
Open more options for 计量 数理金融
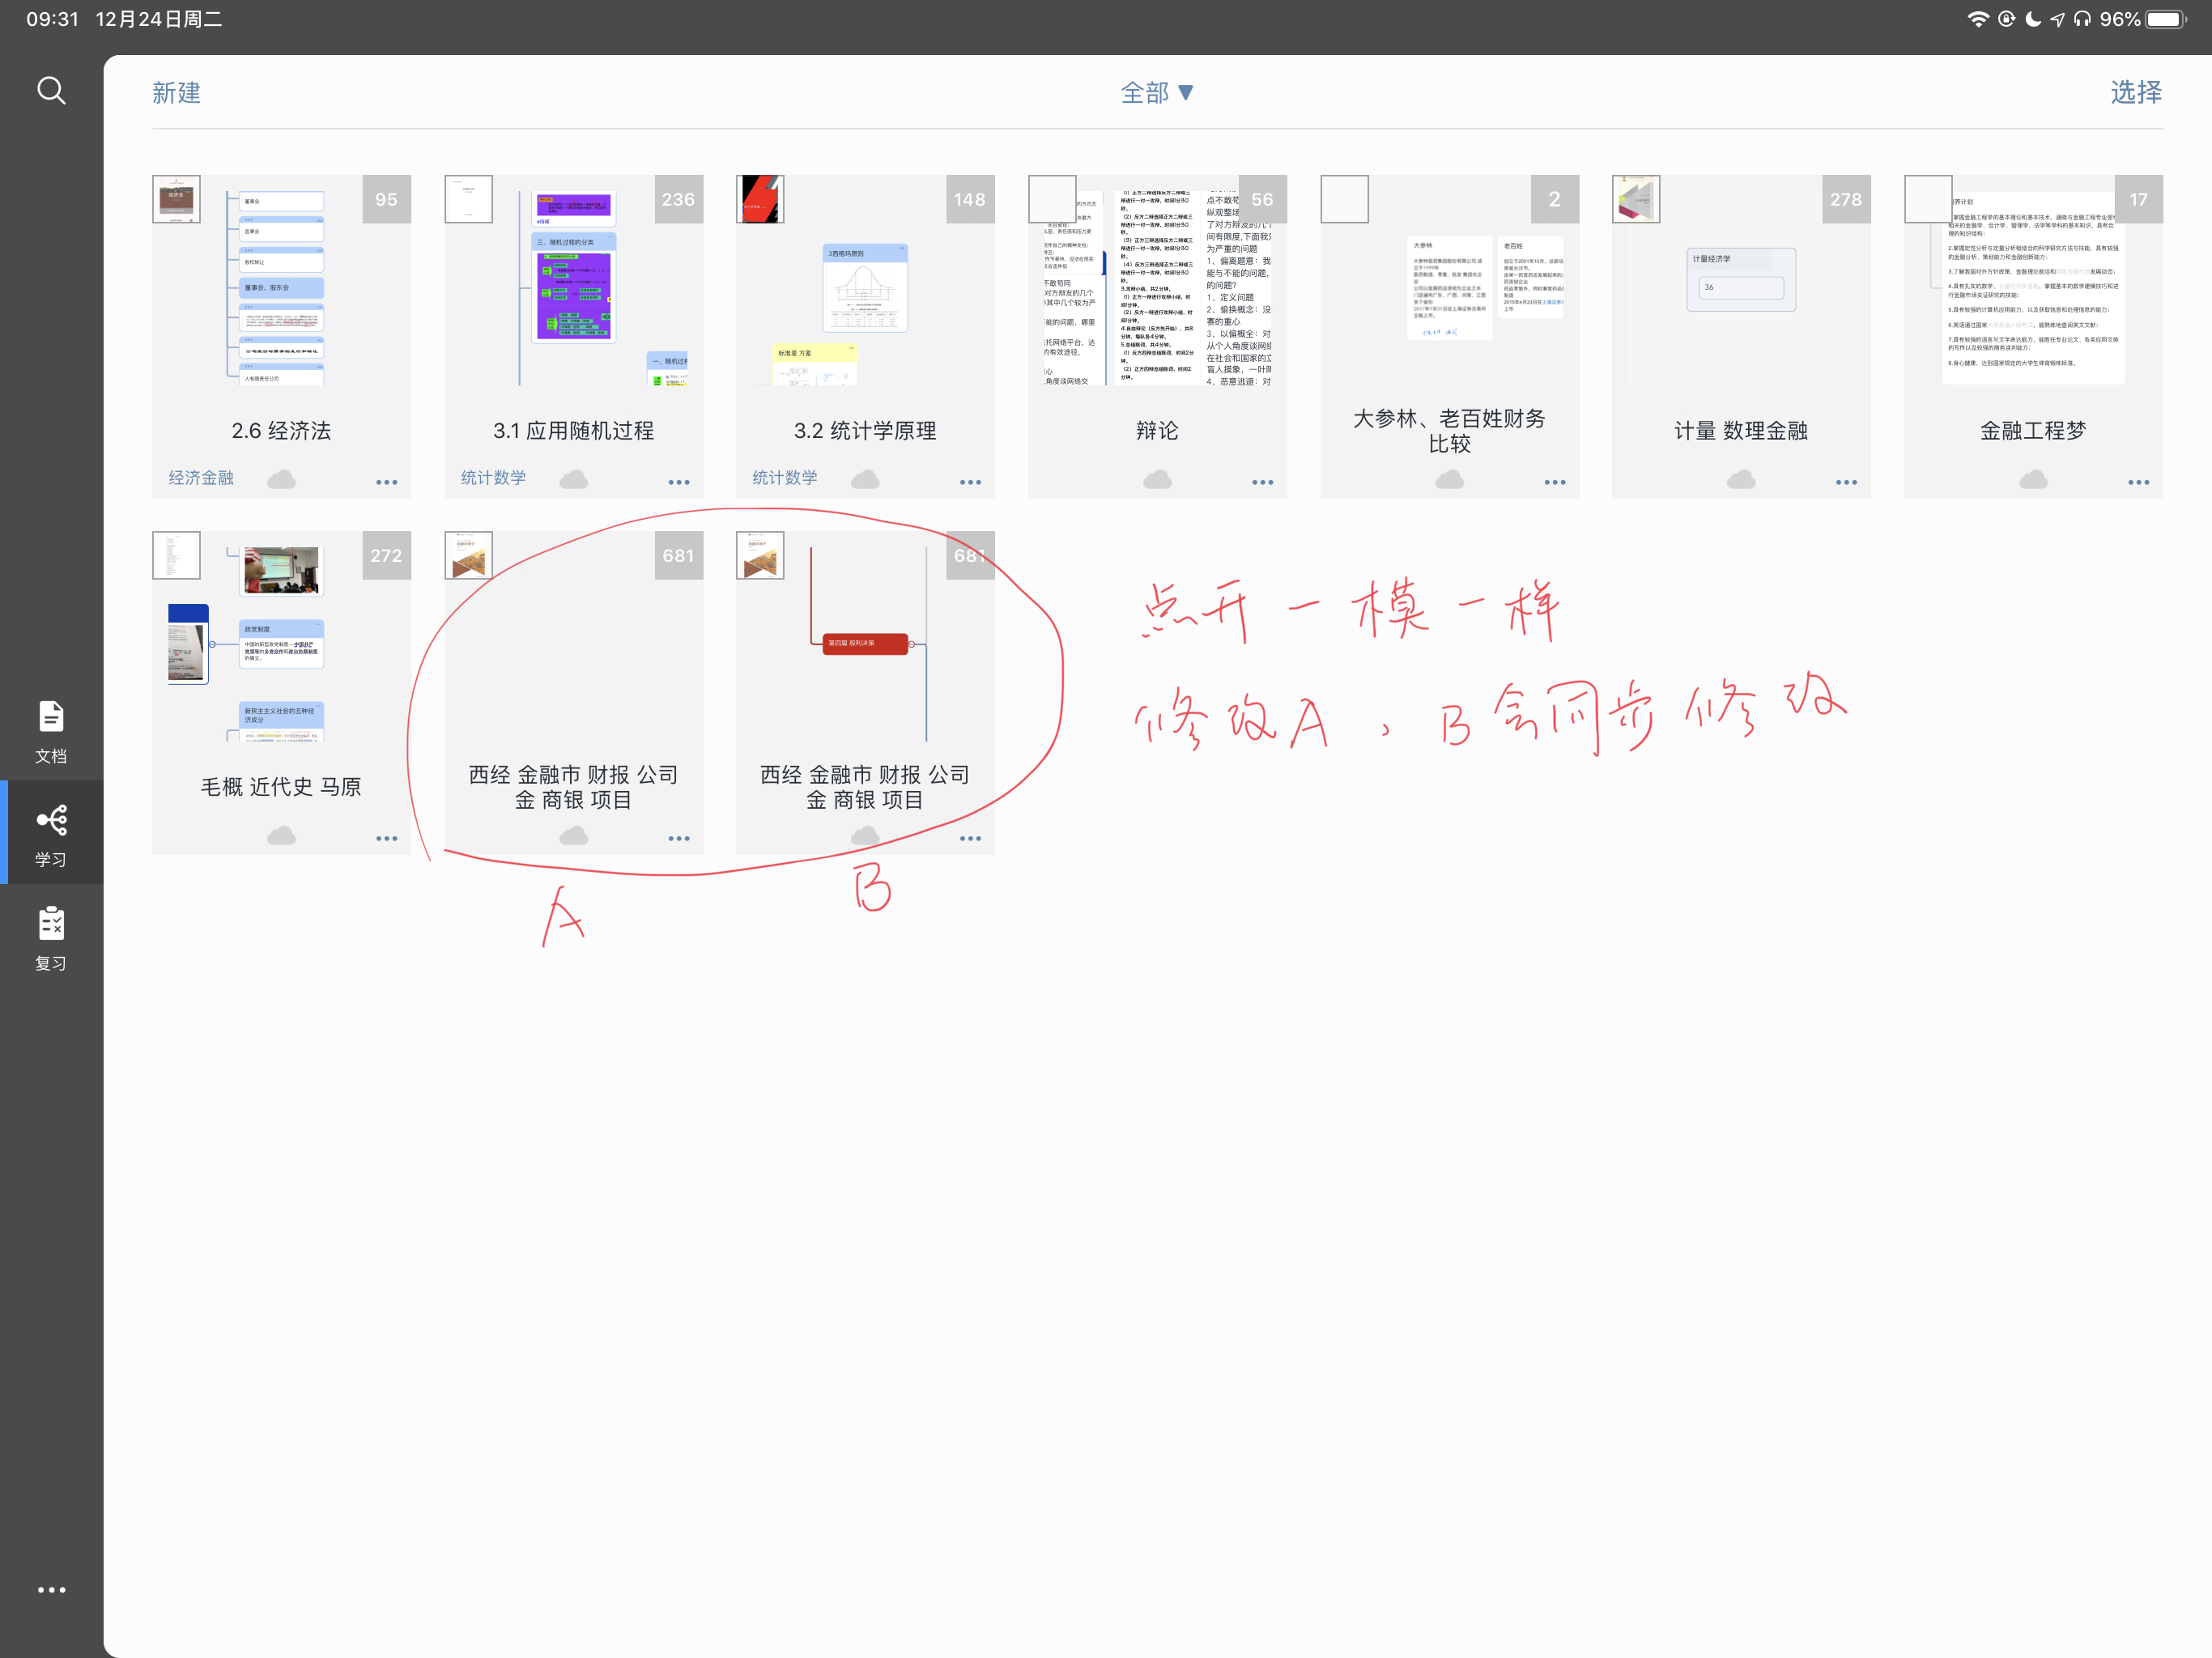pyautogui.click(x=1846, y=482)
